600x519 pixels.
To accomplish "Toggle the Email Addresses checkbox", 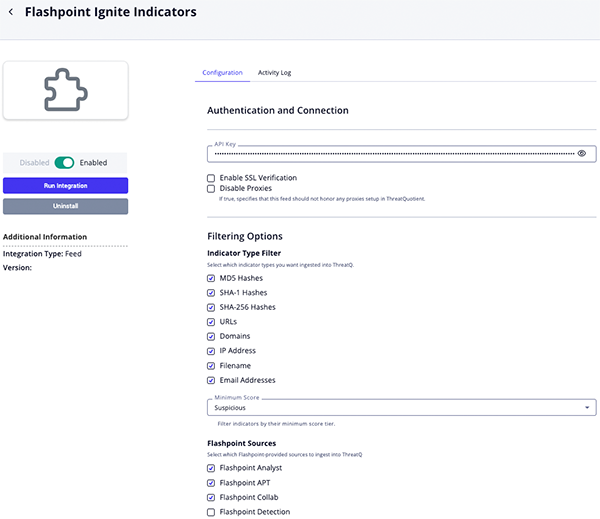I will pos(211,380).
